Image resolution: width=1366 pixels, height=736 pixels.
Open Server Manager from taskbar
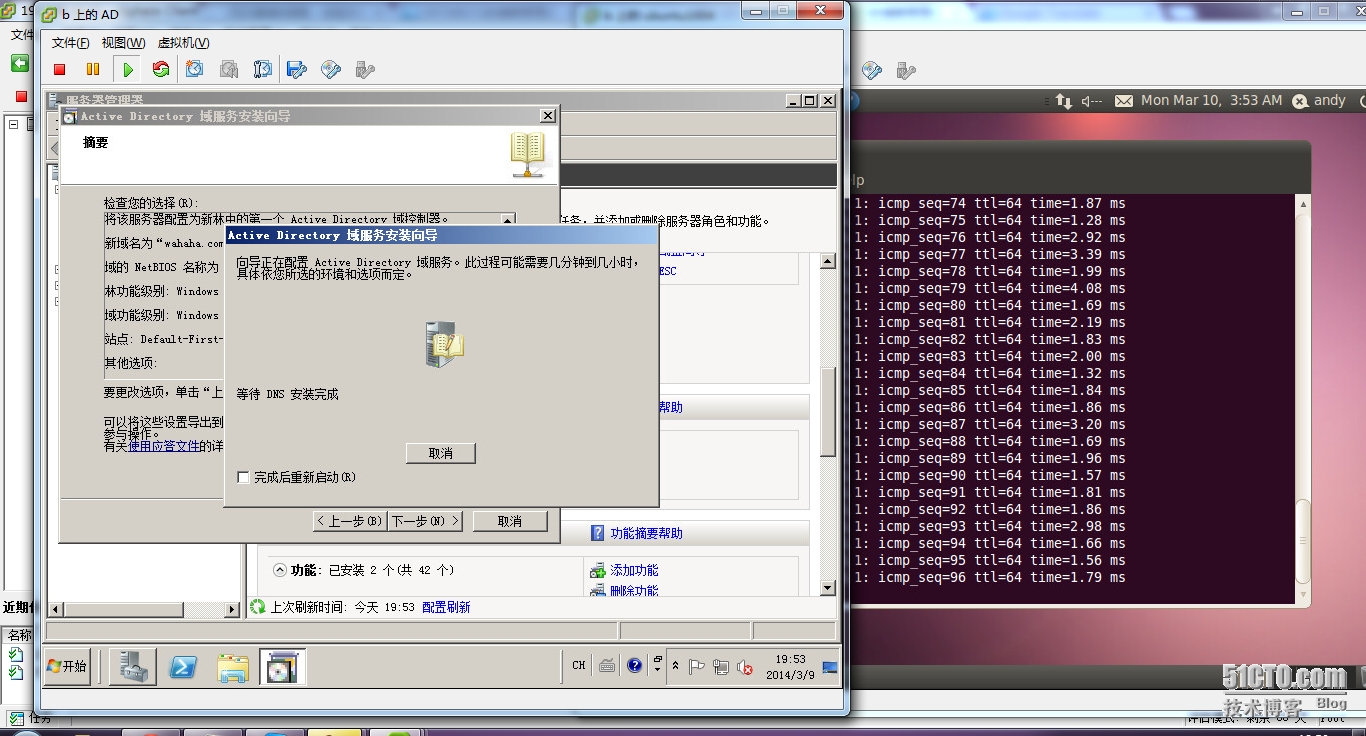point(132,667)
